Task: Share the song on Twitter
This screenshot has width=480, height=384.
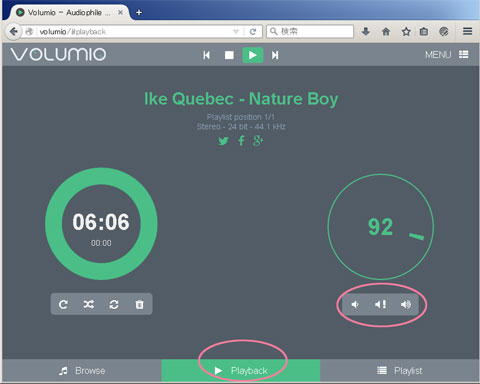Action: (x=223, y=141)
